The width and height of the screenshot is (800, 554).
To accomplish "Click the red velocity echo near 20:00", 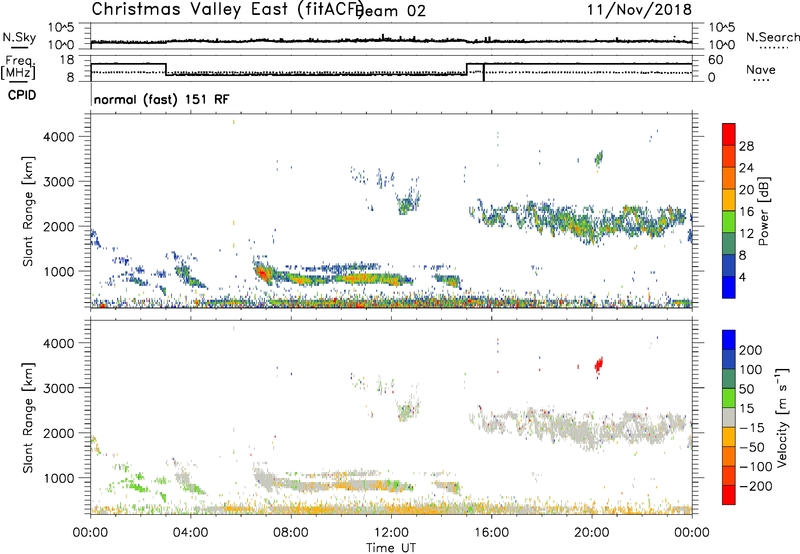I will point(599,365).
